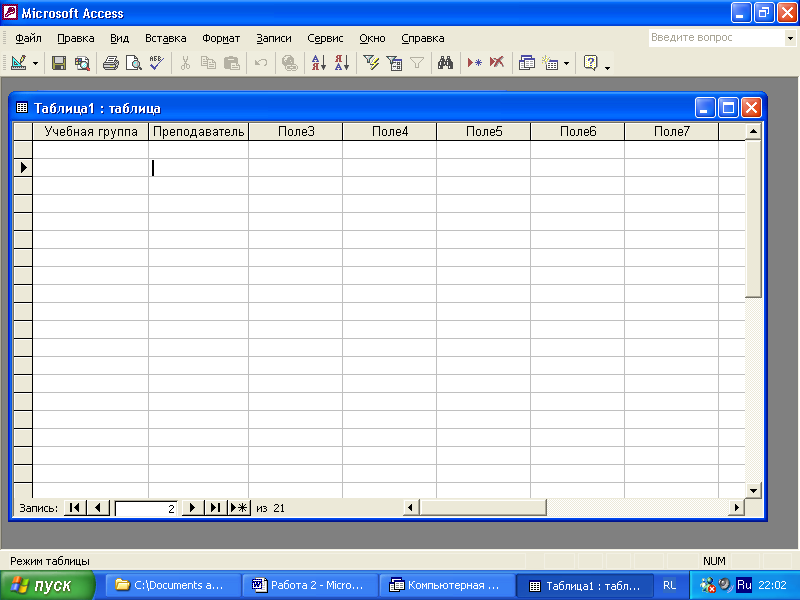Select the Поле3 column header
Viewport: 800px width, 600px height.
pos(296,132)
